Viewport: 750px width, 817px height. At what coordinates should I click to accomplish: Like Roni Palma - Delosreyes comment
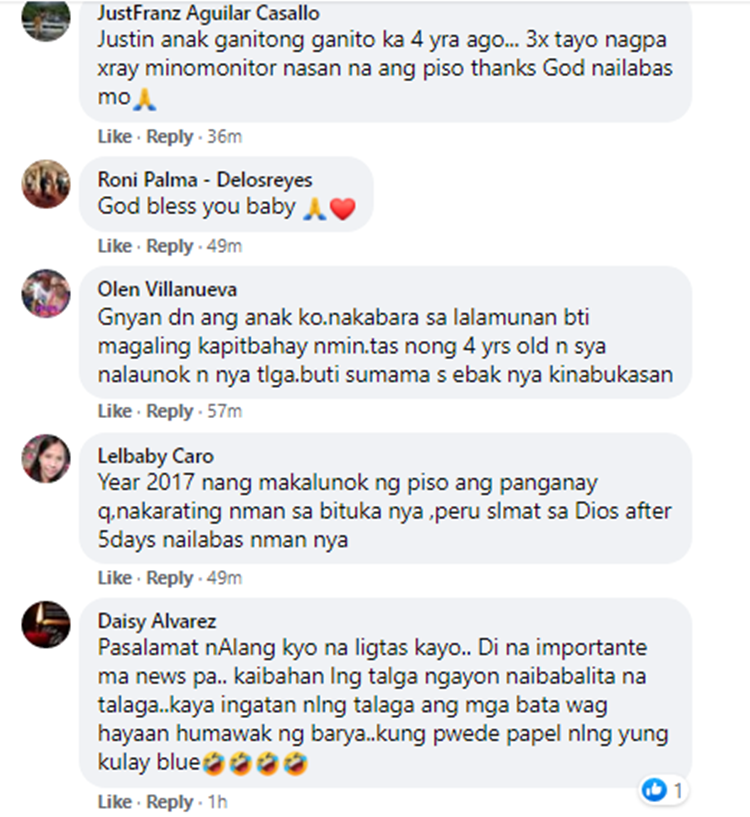click(115, 246)
